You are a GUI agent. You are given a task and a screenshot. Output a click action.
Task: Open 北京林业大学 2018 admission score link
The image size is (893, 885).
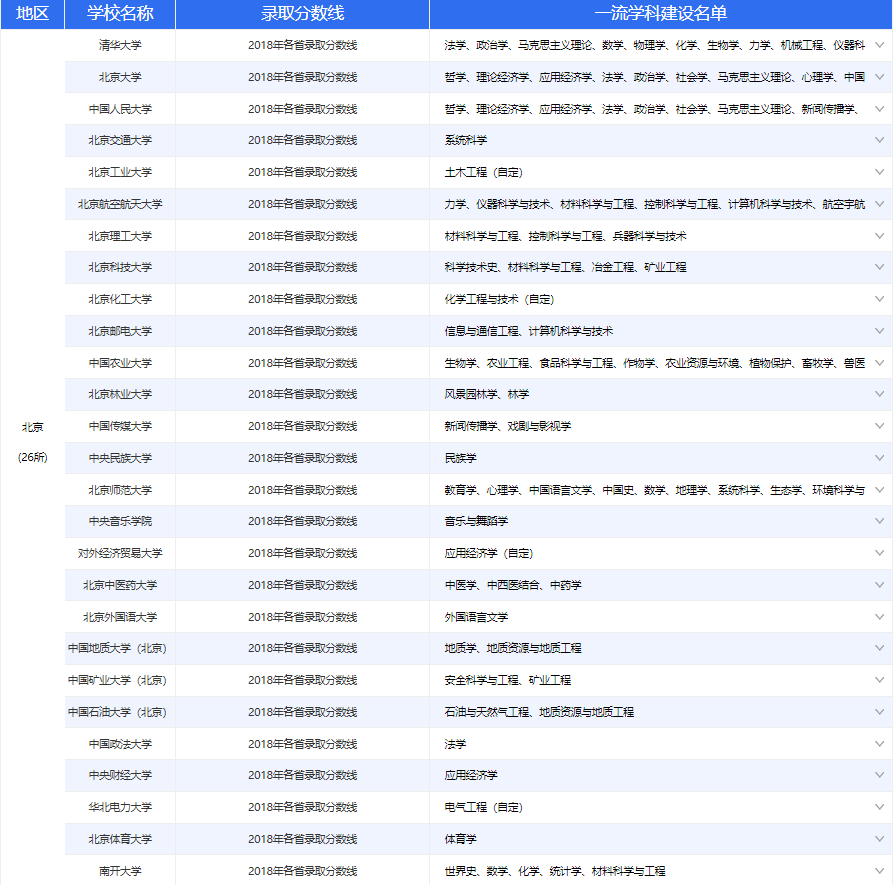coord(302,394)
